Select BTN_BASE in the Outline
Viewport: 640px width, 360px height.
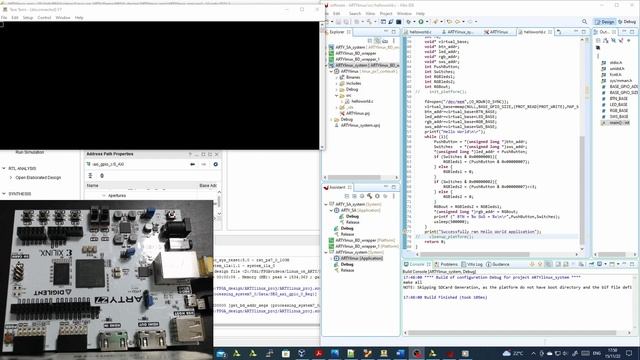coord(618,99)
